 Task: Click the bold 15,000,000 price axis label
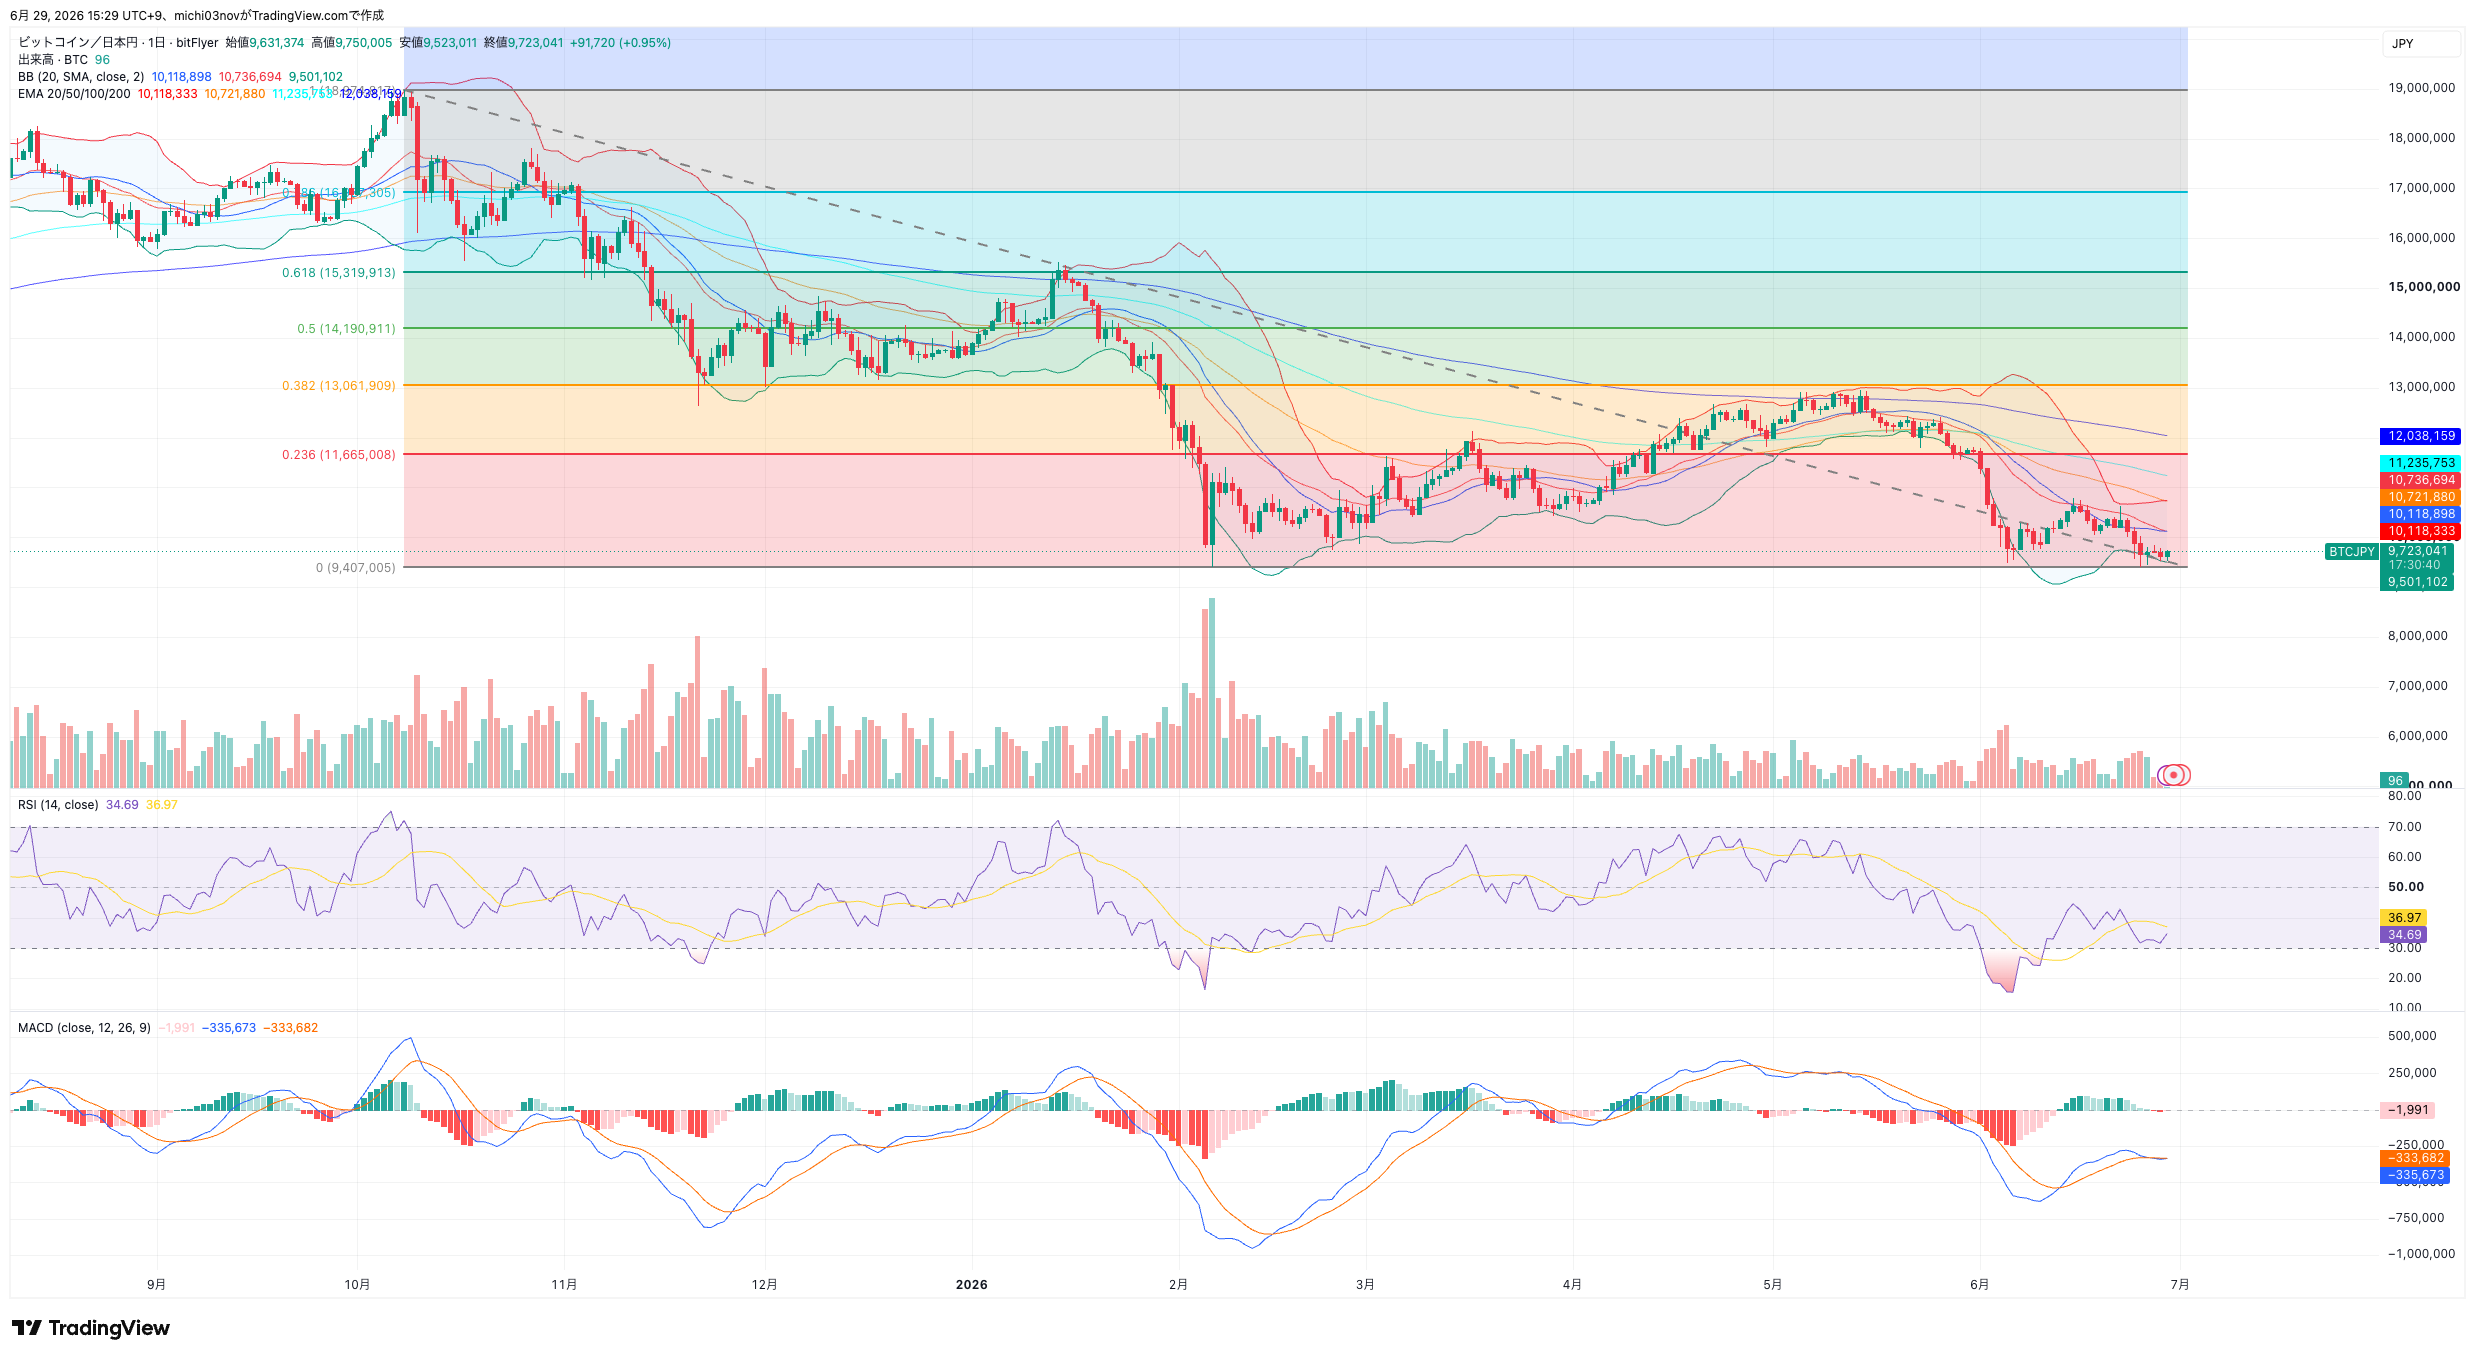tap(2424, 287)
